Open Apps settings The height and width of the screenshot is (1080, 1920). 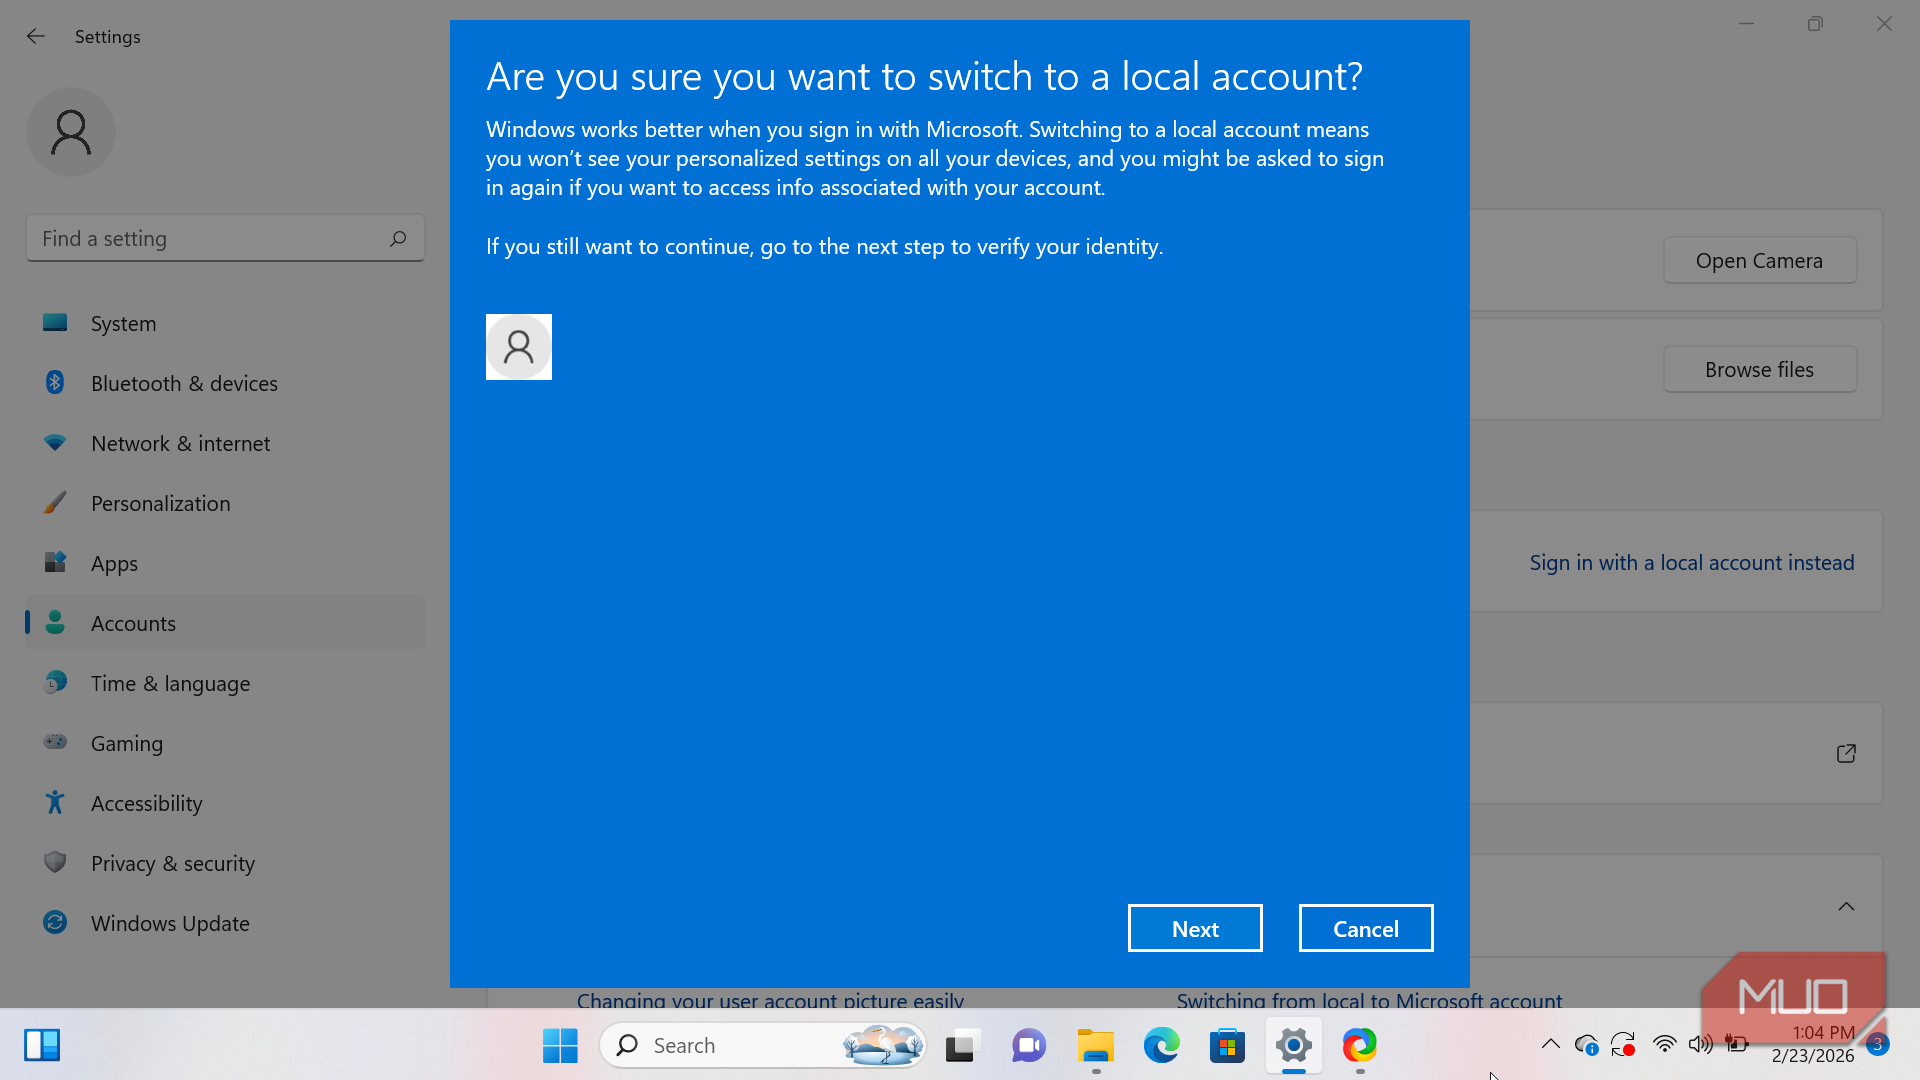pyautogui.click(x=225, y=563)
